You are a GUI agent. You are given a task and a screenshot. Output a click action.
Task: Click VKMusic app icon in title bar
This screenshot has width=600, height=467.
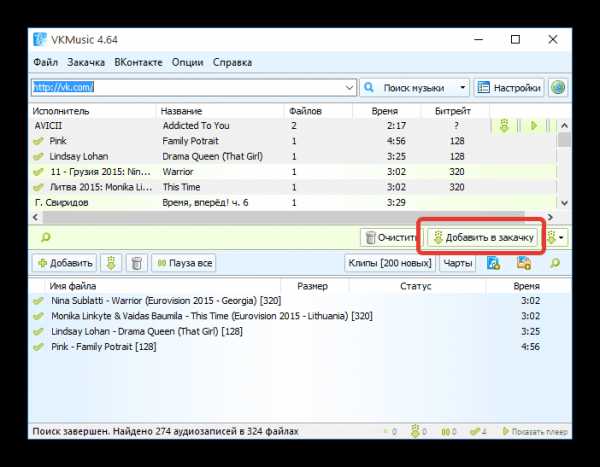point(39,39)
